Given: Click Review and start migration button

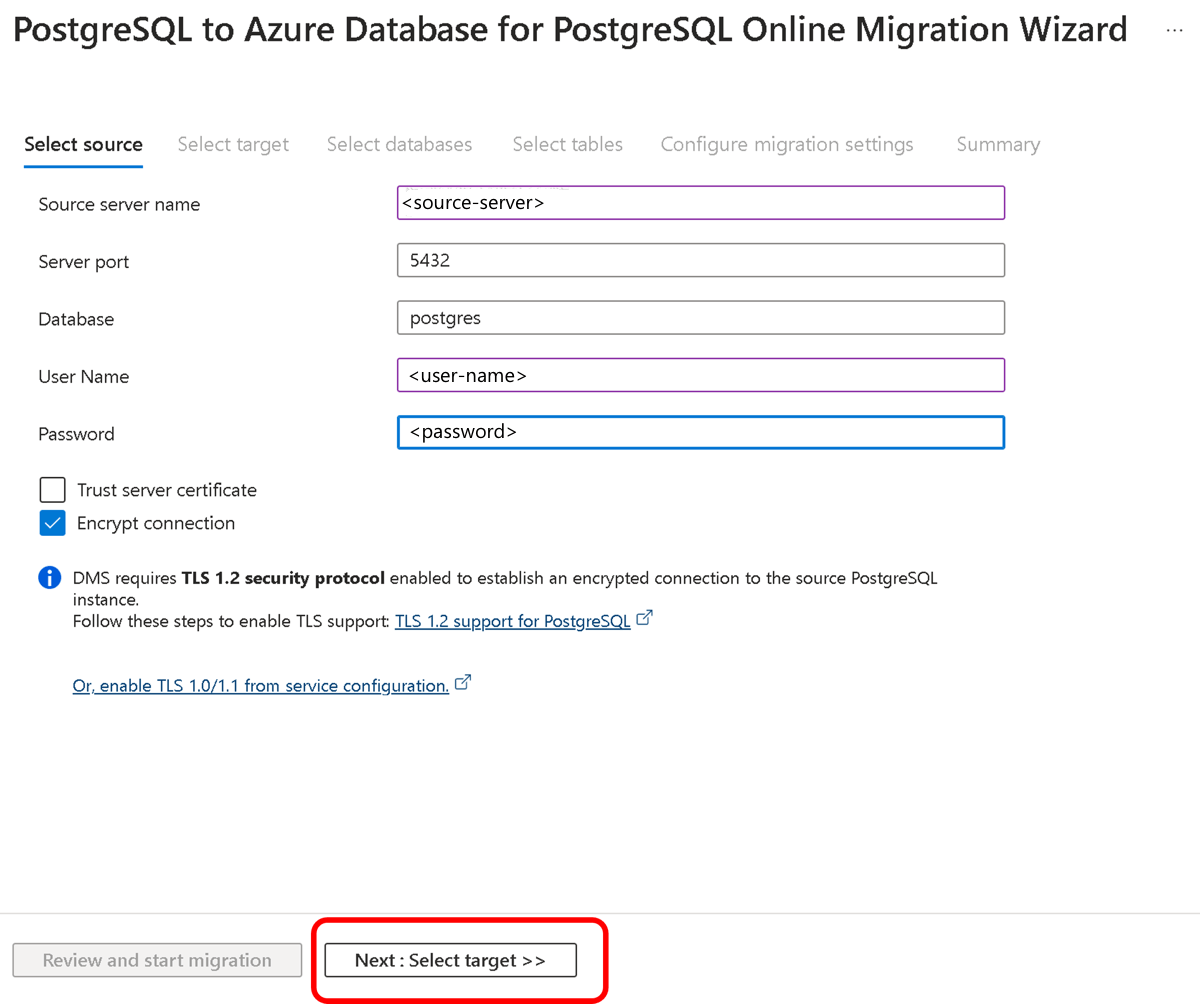Looking at the screenshot, I should 157,960.
